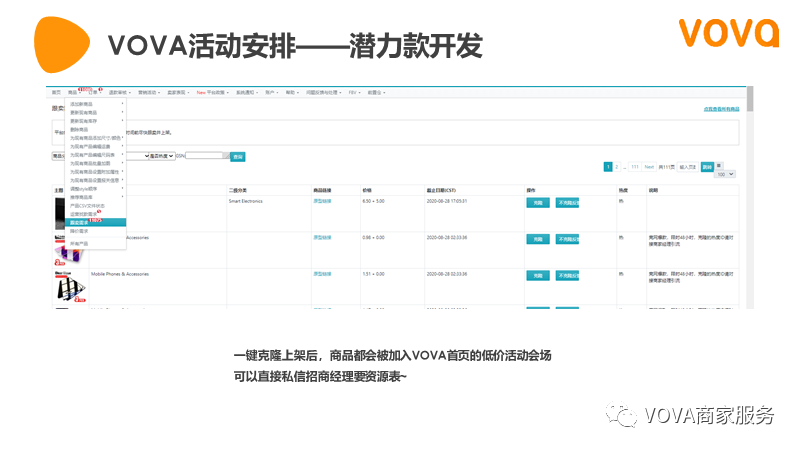The width and height of the screenshot is (800, 450).
Task: Click the 点我查看所有商品 link
Action: [x=721, y=109]
